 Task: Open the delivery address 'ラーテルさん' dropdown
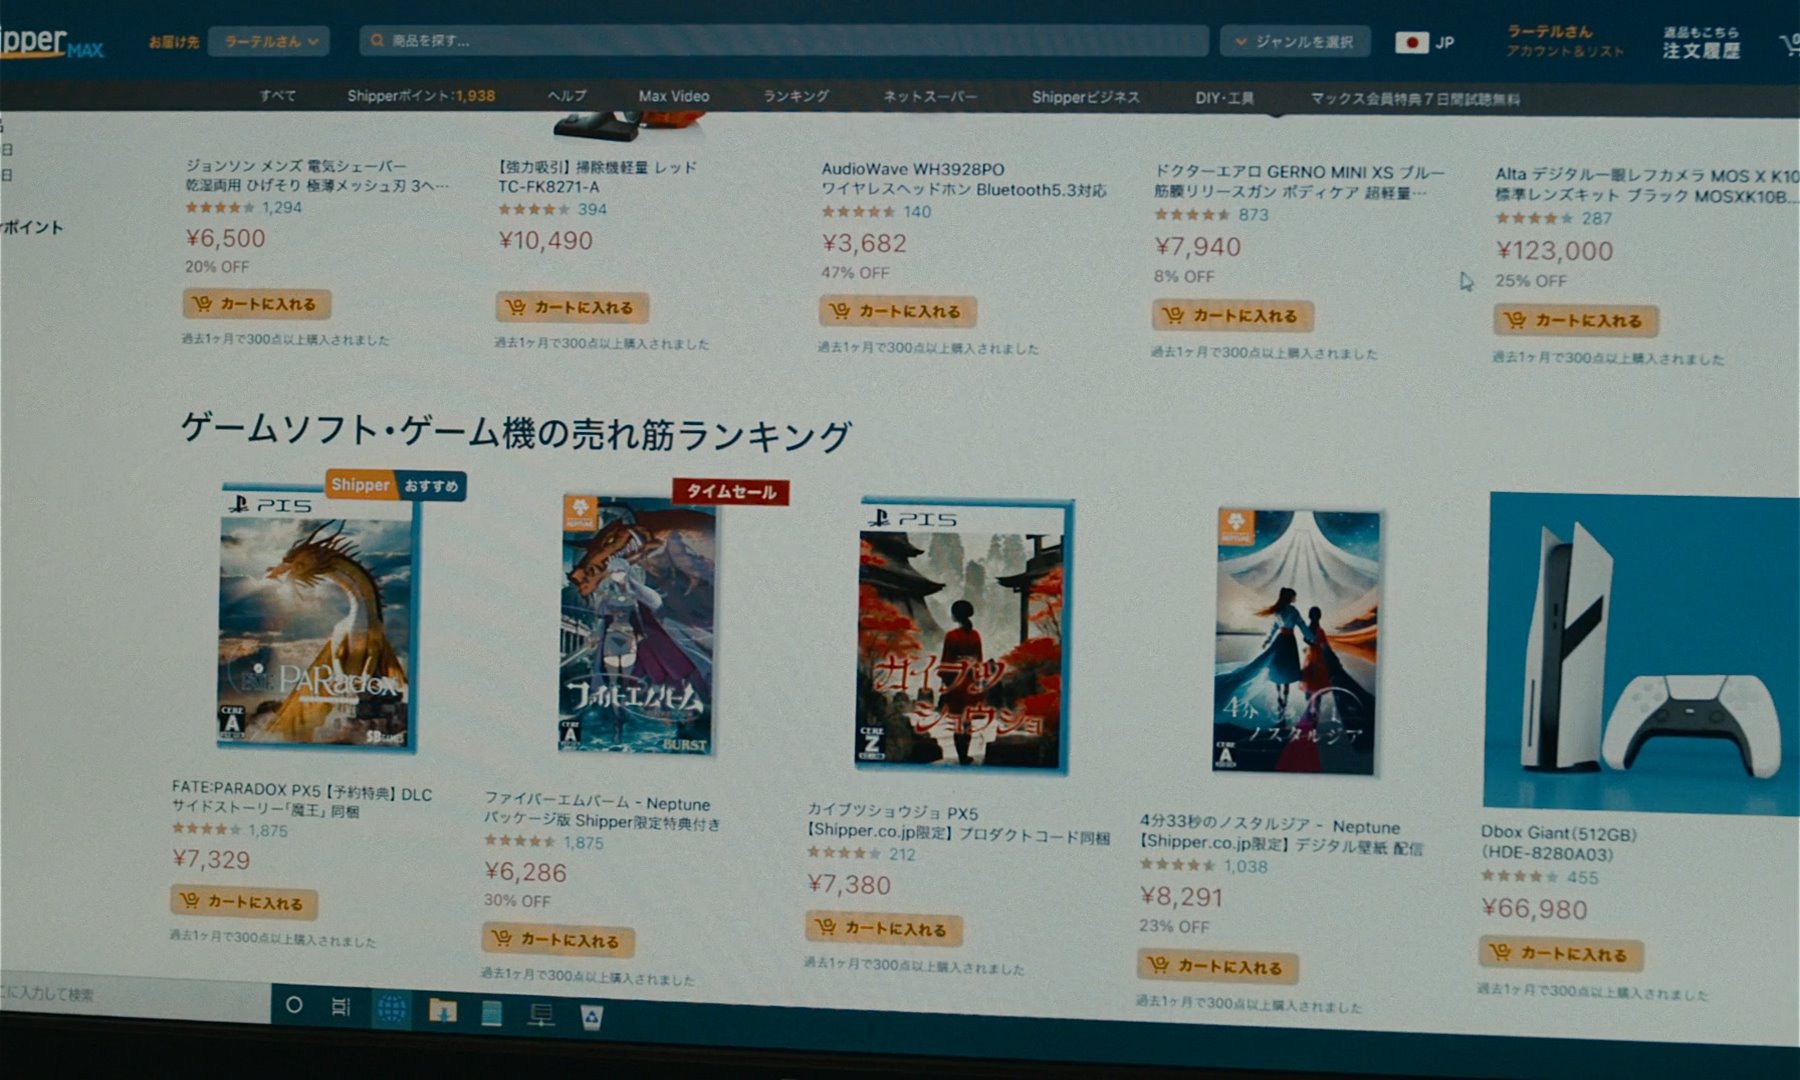(x=269, y=42)
